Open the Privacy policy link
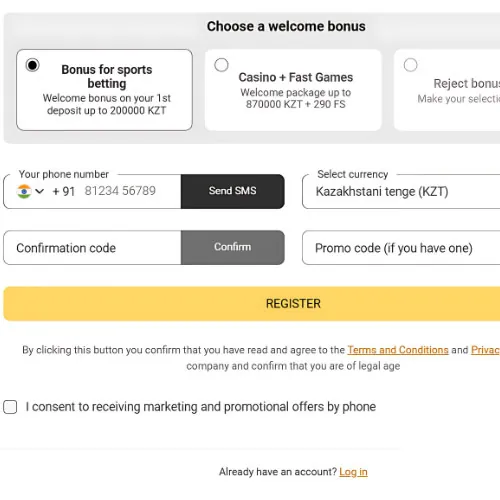Image resolution: width=500 pixels, height=500 pixels. (485, 350)
